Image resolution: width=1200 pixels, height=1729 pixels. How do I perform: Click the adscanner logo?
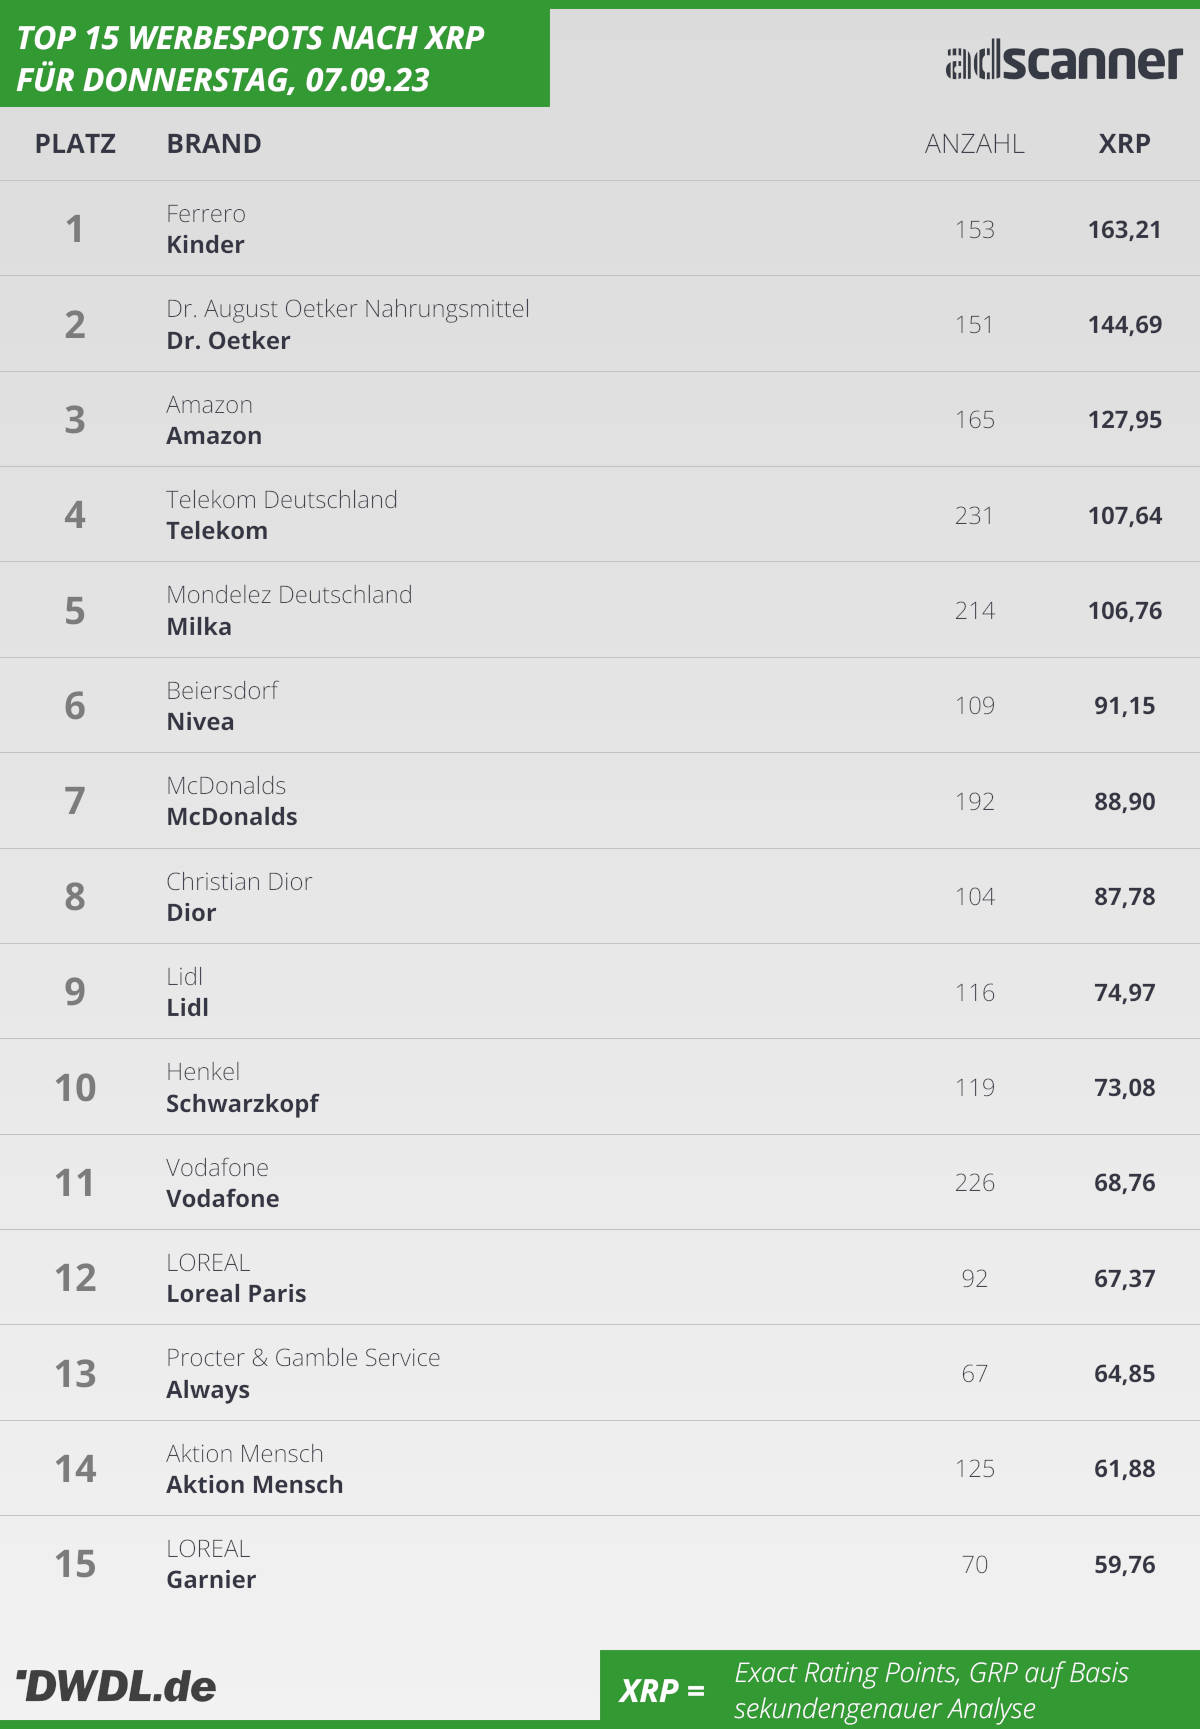[x=1064, y=62]
